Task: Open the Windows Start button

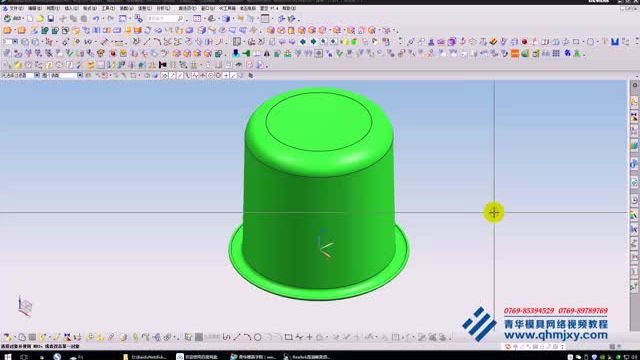Action: point(8,356)
